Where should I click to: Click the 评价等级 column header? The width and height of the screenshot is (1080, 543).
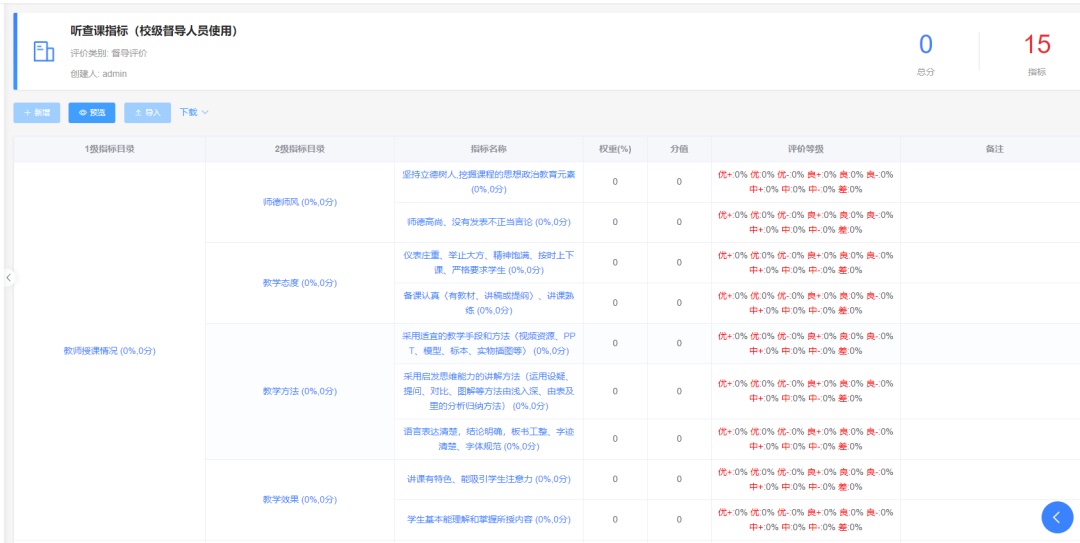[x=805, y=149]
